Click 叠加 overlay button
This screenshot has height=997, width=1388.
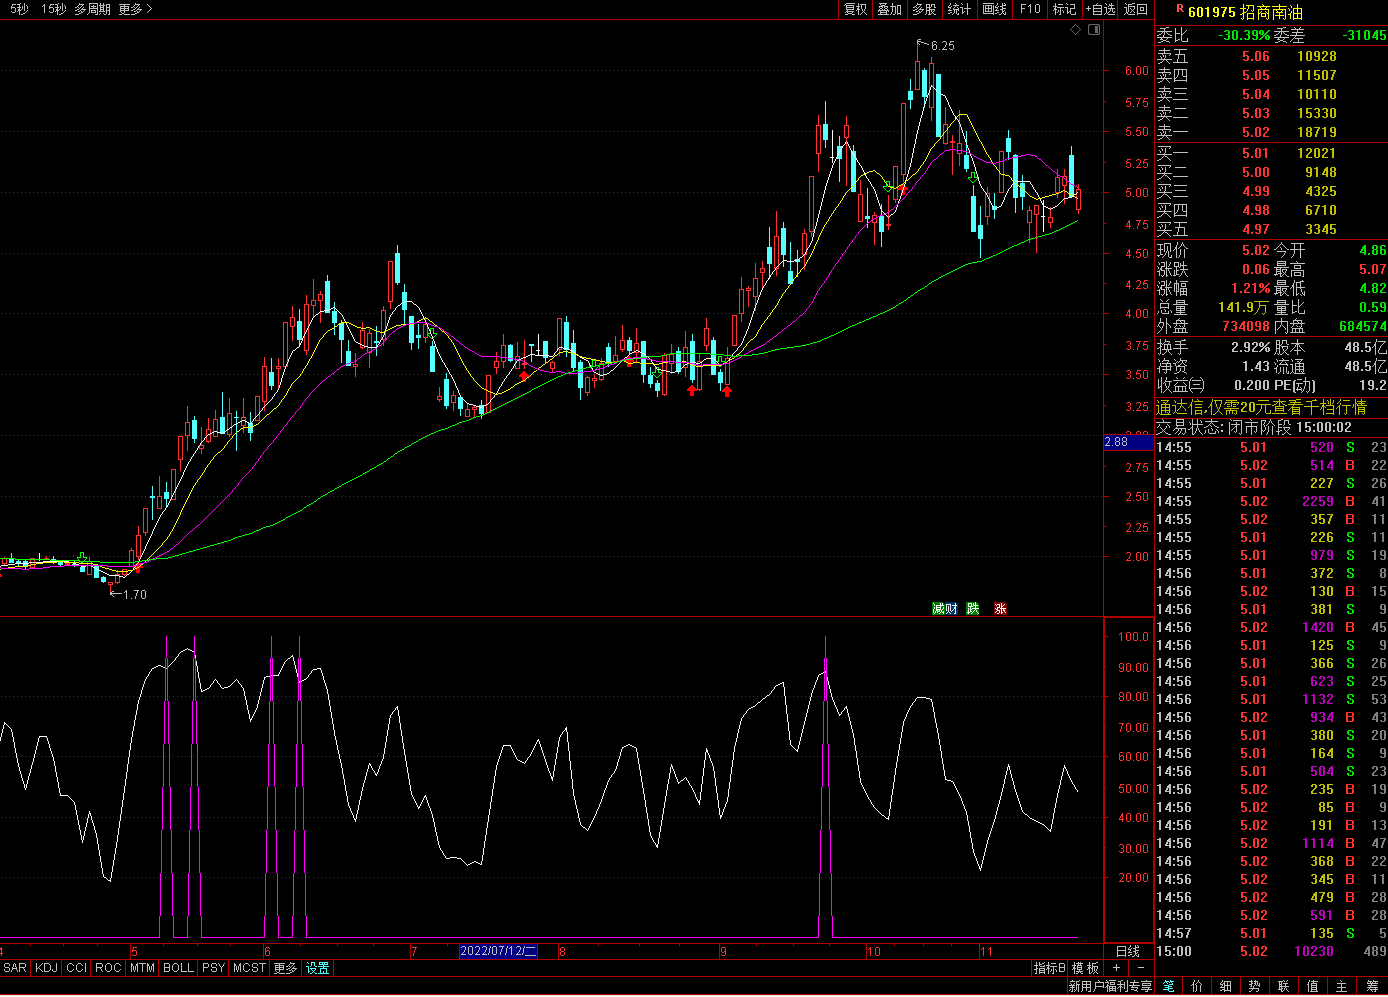[x=890, y=9]
